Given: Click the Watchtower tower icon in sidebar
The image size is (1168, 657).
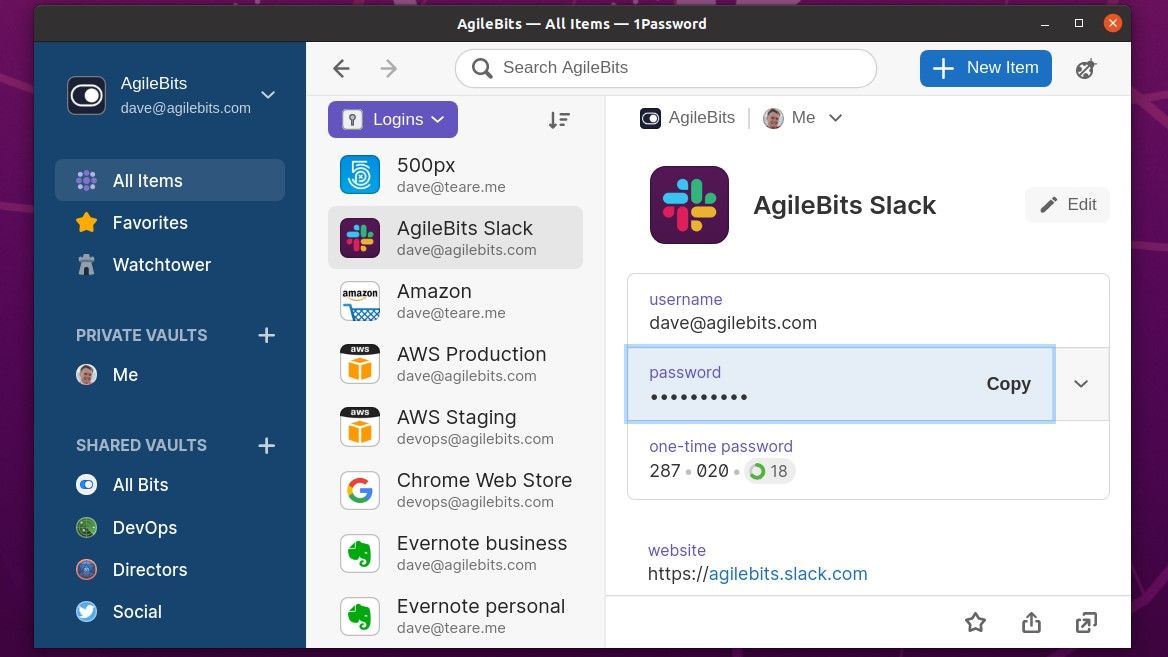Looking at the screenshot, I should pos(86,264).
